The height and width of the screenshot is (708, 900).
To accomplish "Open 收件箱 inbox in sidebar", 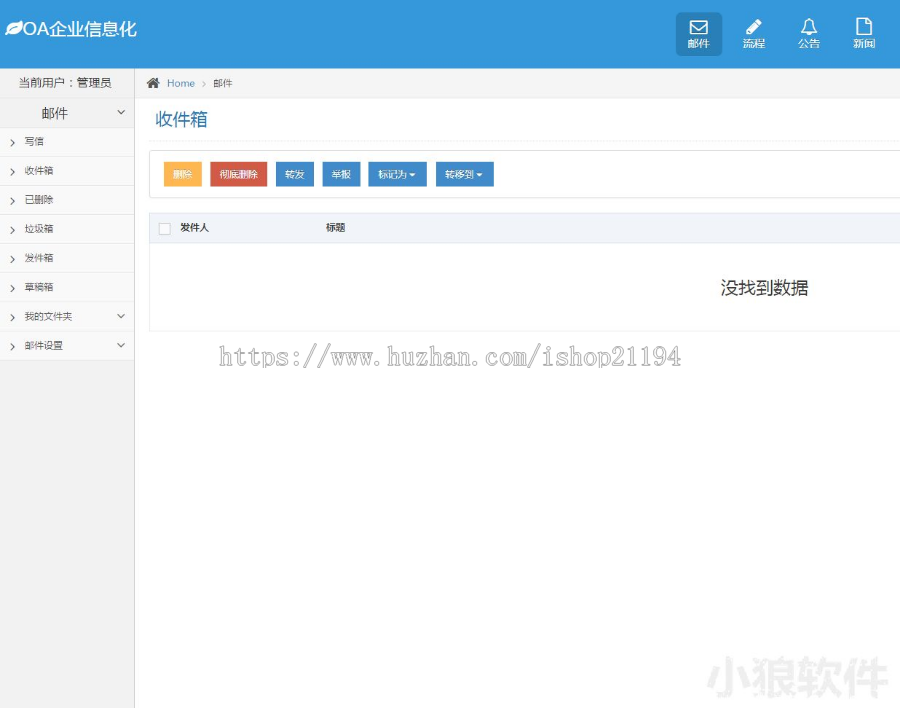I will tap(67, 171).
